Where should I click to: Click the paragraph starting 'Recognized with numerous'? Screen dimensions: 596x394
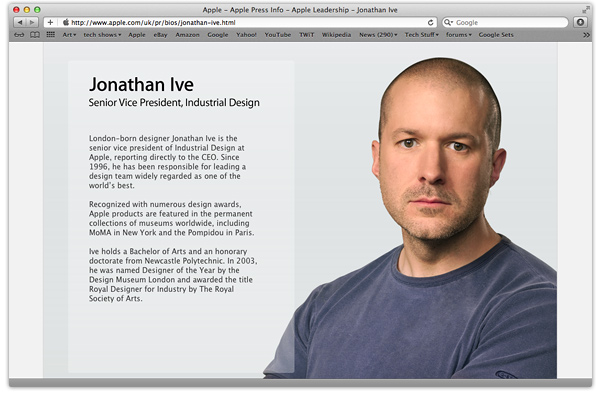tap(171, 218)
